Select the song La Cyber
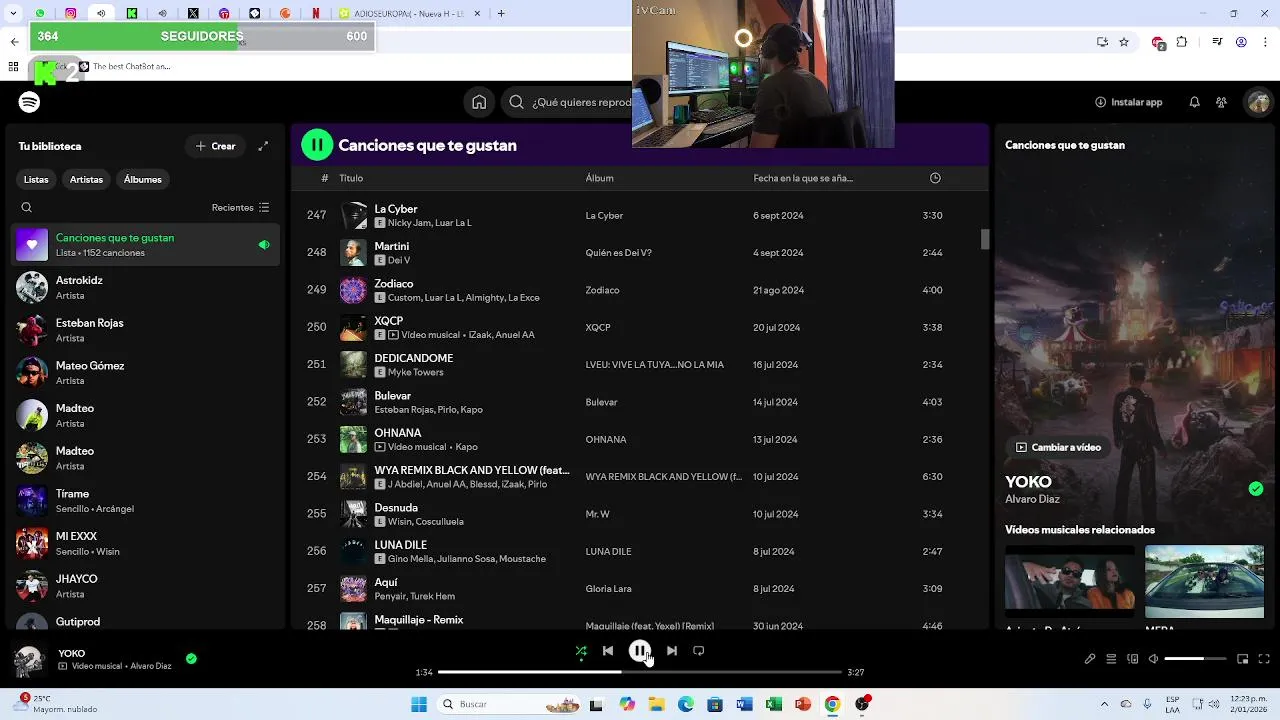Image resolution: width=1280 pixels, height=720 pixels. click(396, 209)
